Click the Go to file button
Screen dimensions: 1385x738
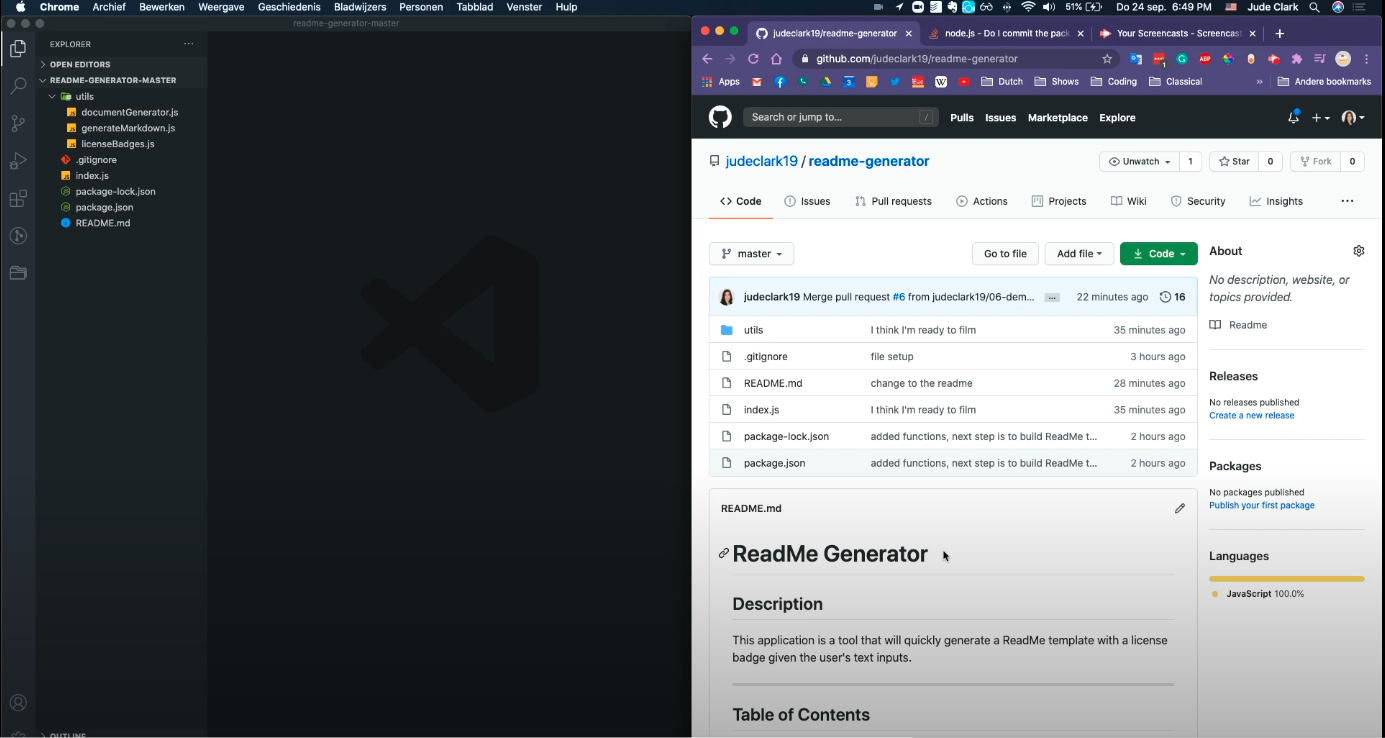point(1005,254)
